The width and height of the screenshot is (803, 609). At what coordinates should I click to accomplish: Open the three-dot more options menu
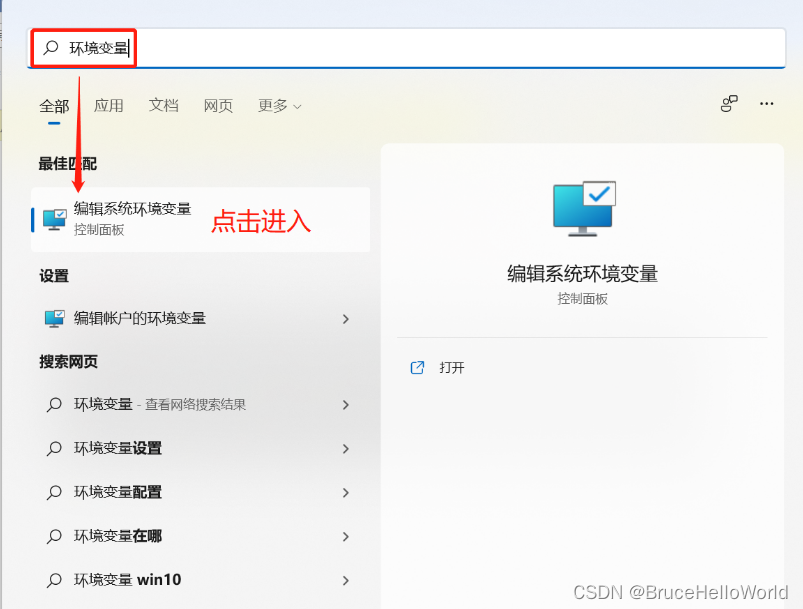[767, 103]
